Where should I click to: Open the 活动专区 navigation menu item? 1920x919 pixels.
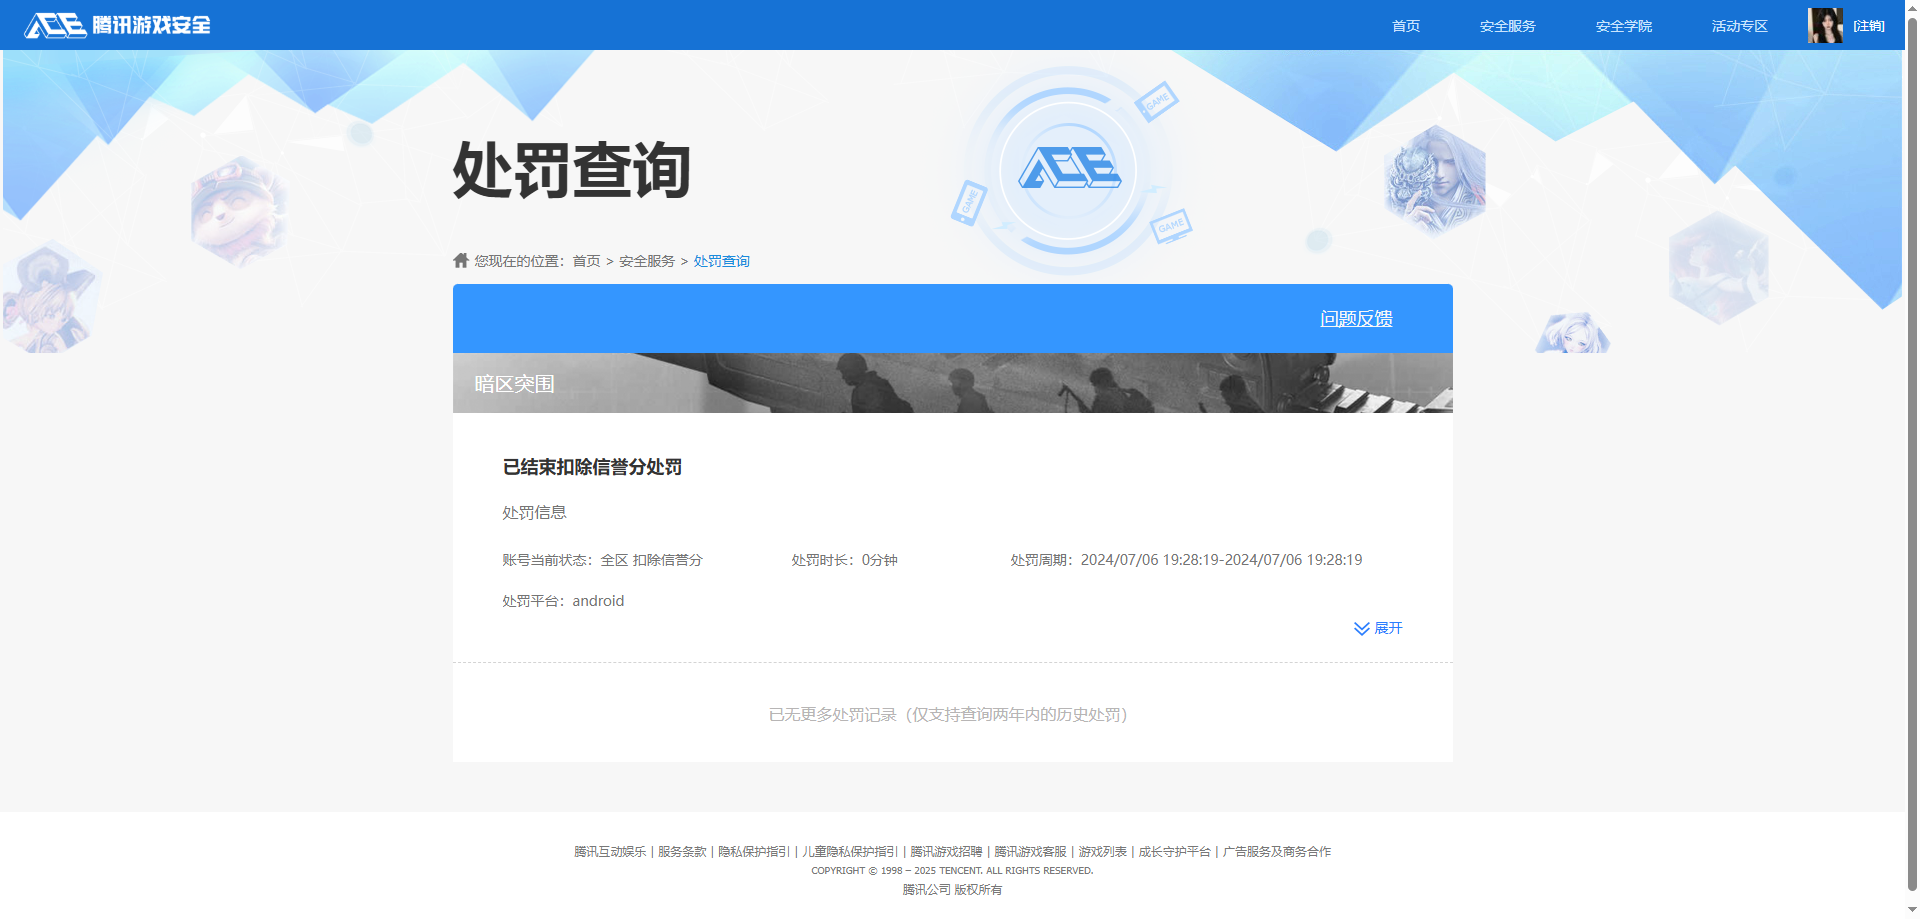1739,26
